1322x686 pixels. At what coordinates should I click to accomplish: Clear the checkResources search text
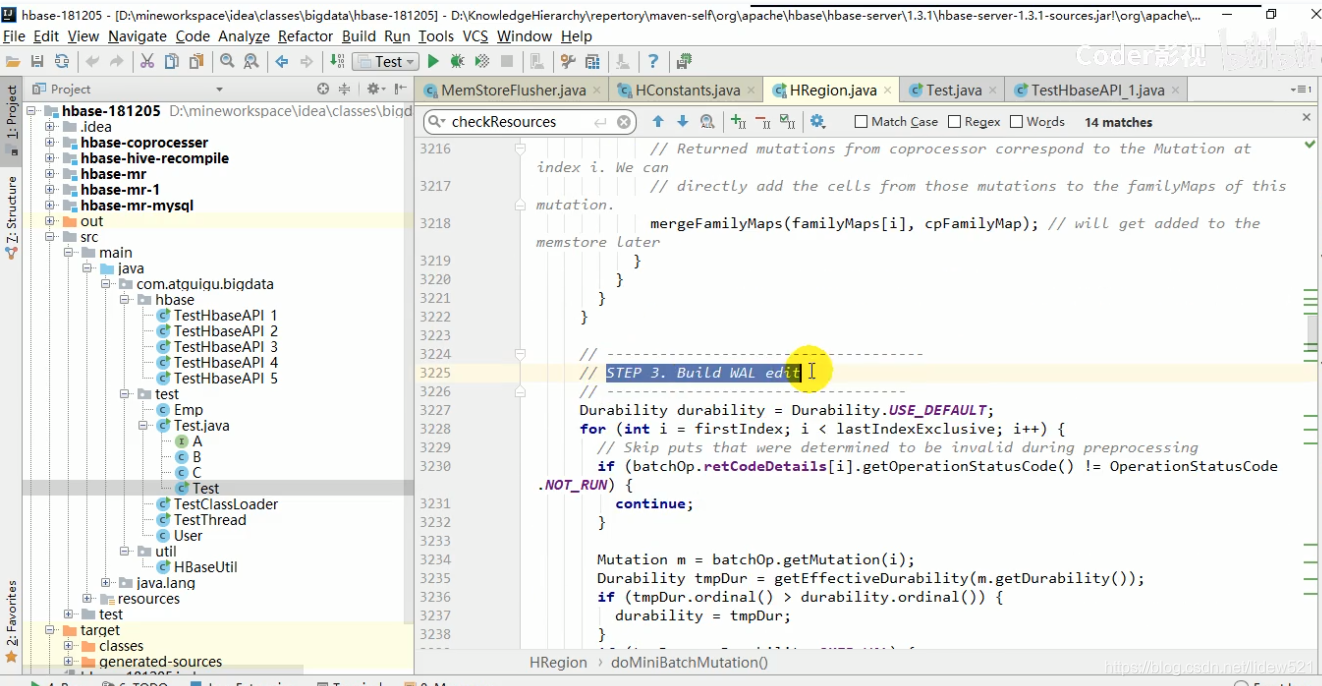tap(623, 122)
